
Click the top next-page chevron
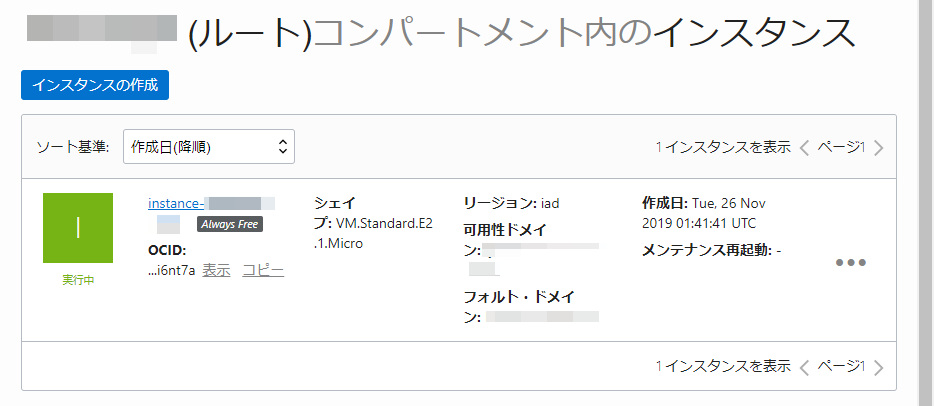tap(878, 148)
